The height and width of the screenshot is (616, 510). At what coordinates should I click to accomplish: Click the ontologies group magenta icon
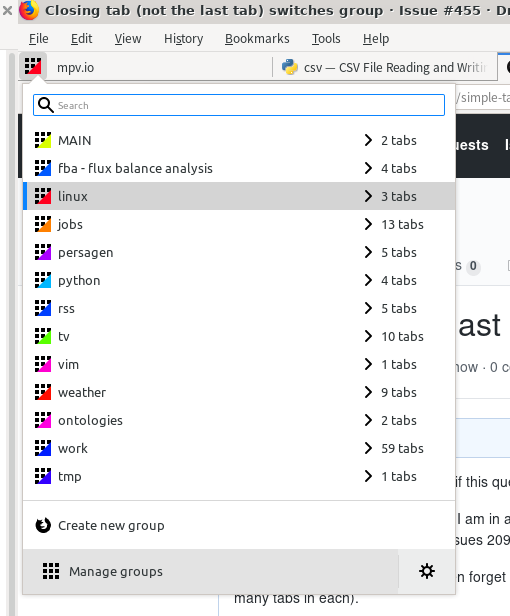(43, 420)
